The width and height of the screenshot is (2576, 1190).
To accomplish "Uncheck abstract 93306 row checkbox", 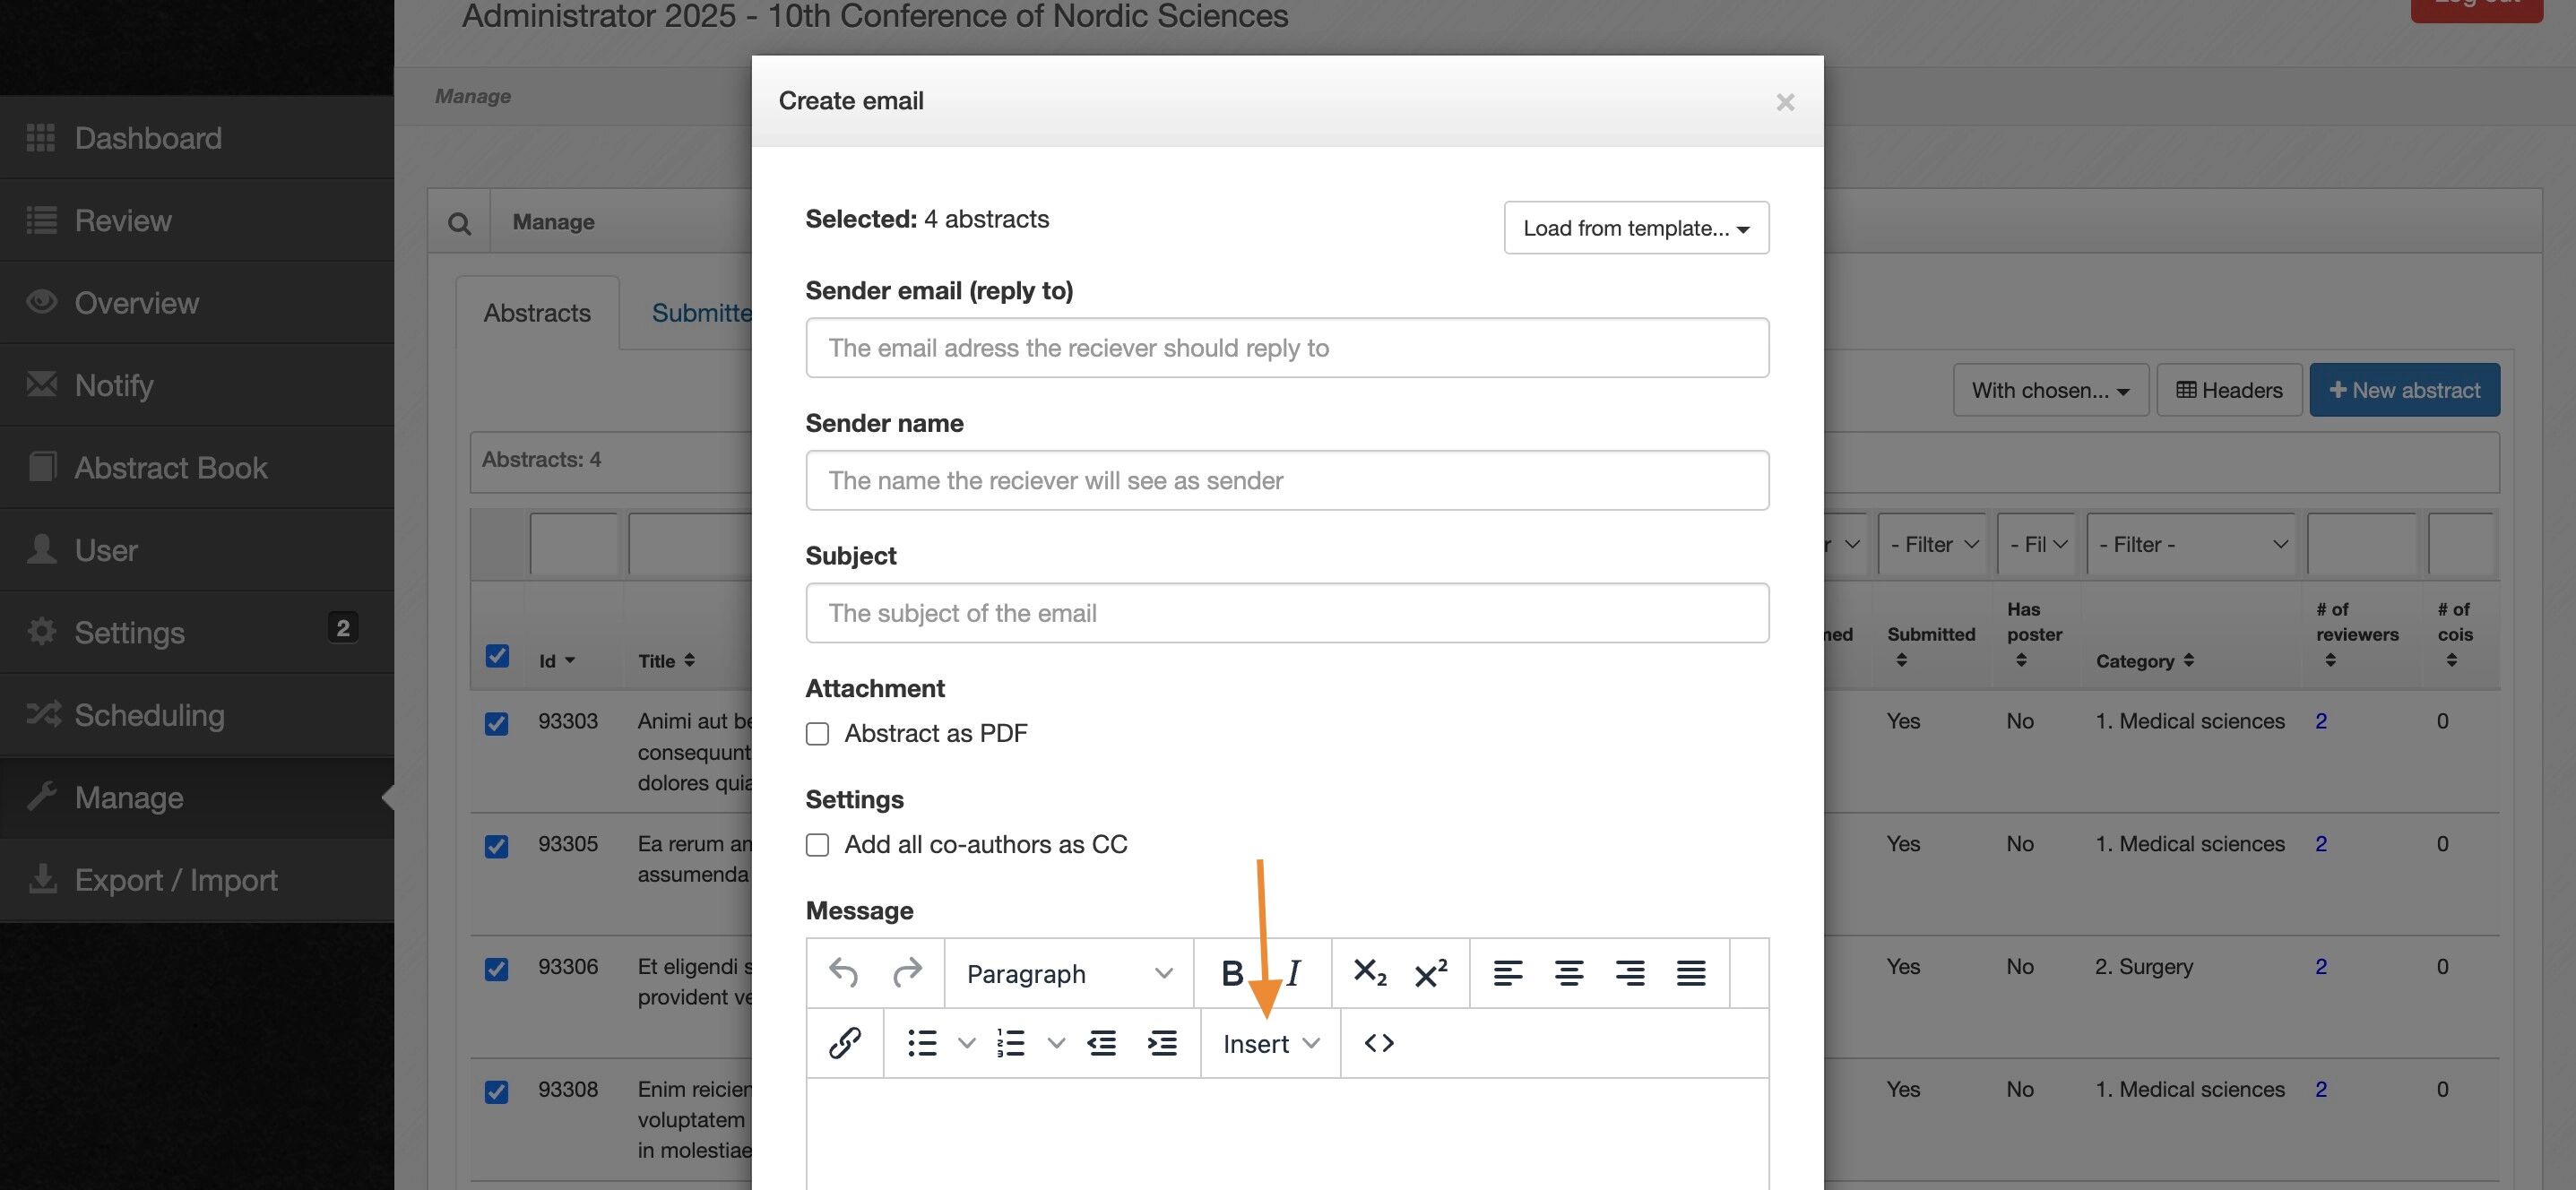I will pyautogui.click(x=496, y=969).
